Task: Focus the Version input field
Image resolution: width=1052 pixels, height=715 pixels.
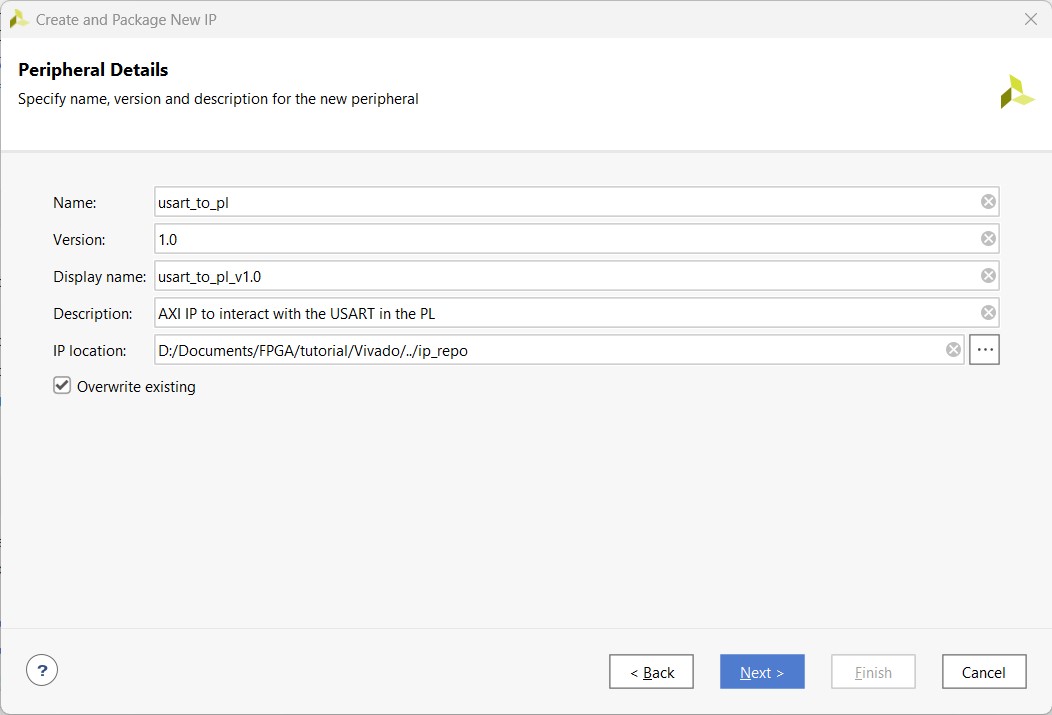Action: click(x=565, y=239)
